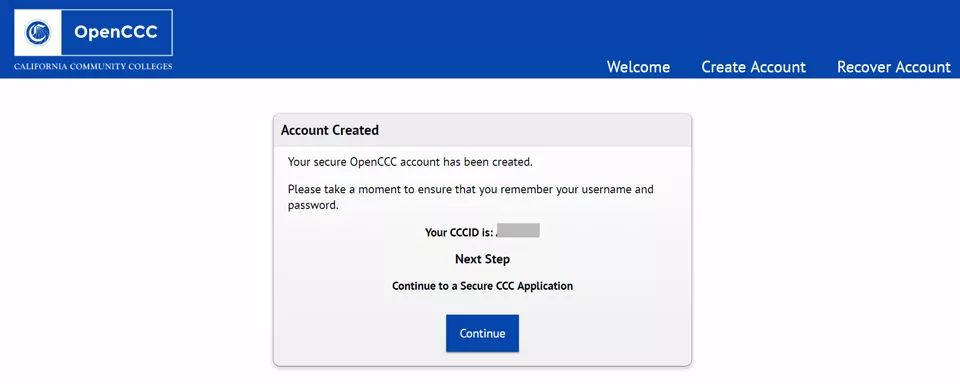Screen dimensions: 960x384
Task: Open the Recover Account page
Action: click(894, 67)
